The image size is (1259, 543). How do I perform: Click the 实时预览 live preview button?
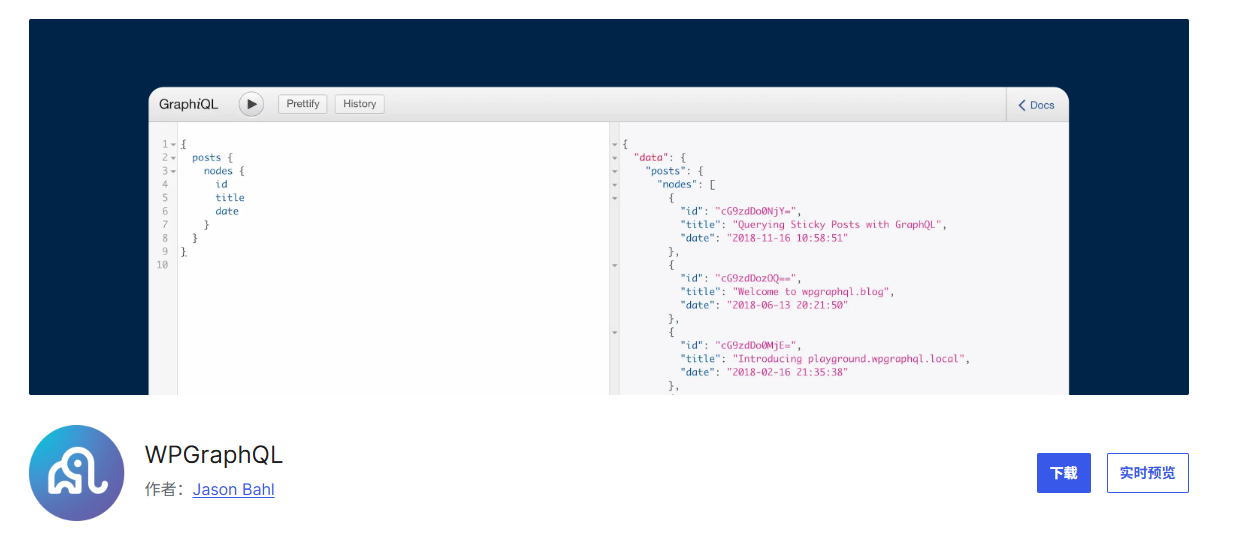pyautogui.click(x=1147, y=473)
